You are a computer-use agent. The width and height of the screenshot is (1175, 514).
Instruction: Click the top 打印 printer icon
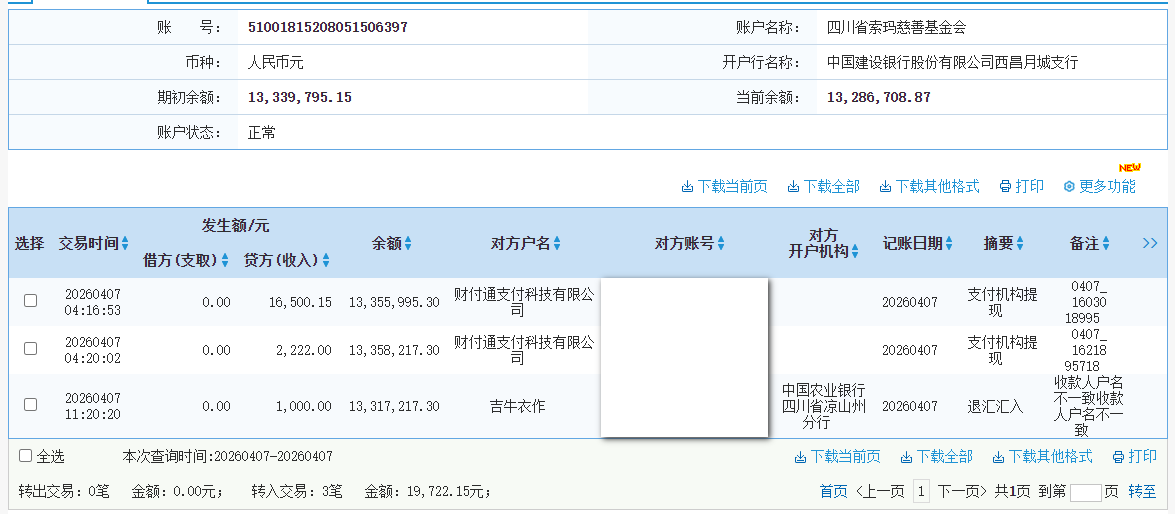click(x=1005, y=187)
